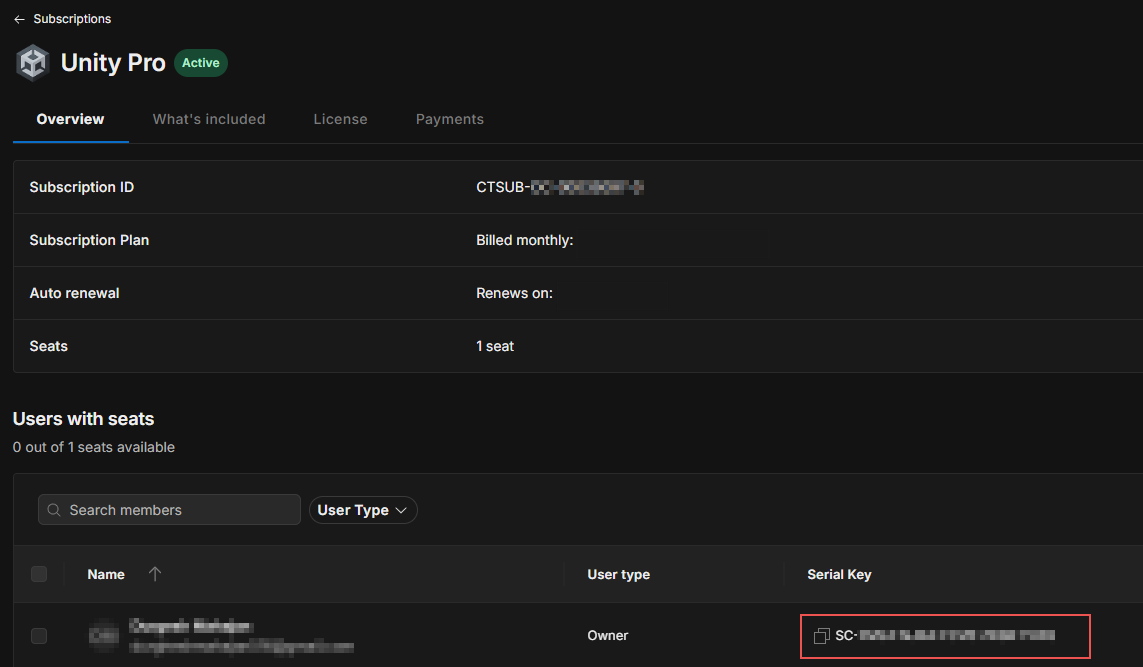
Task: Select the Overview tab
Action: click(x=70, y=119)
